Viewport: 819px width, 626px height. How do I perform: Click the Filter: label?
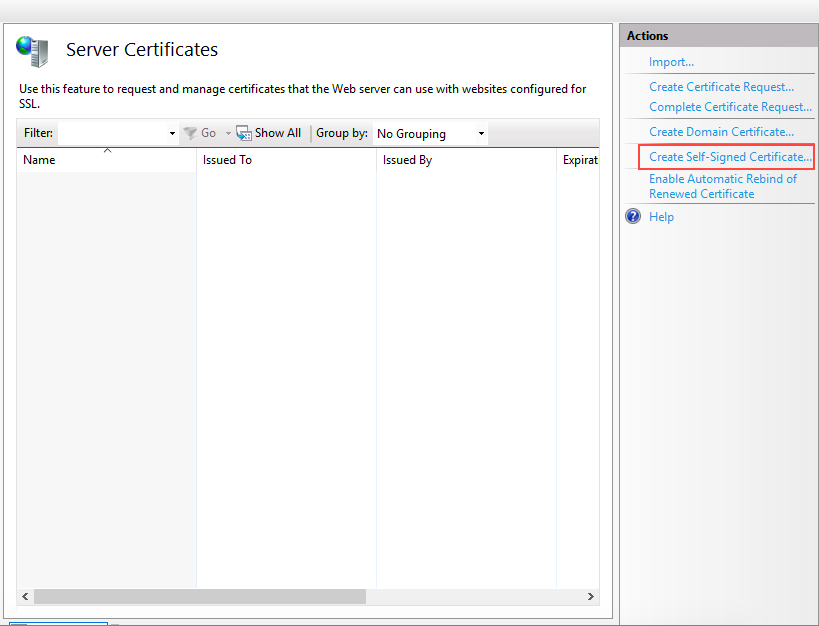click(x=38, y=133)
